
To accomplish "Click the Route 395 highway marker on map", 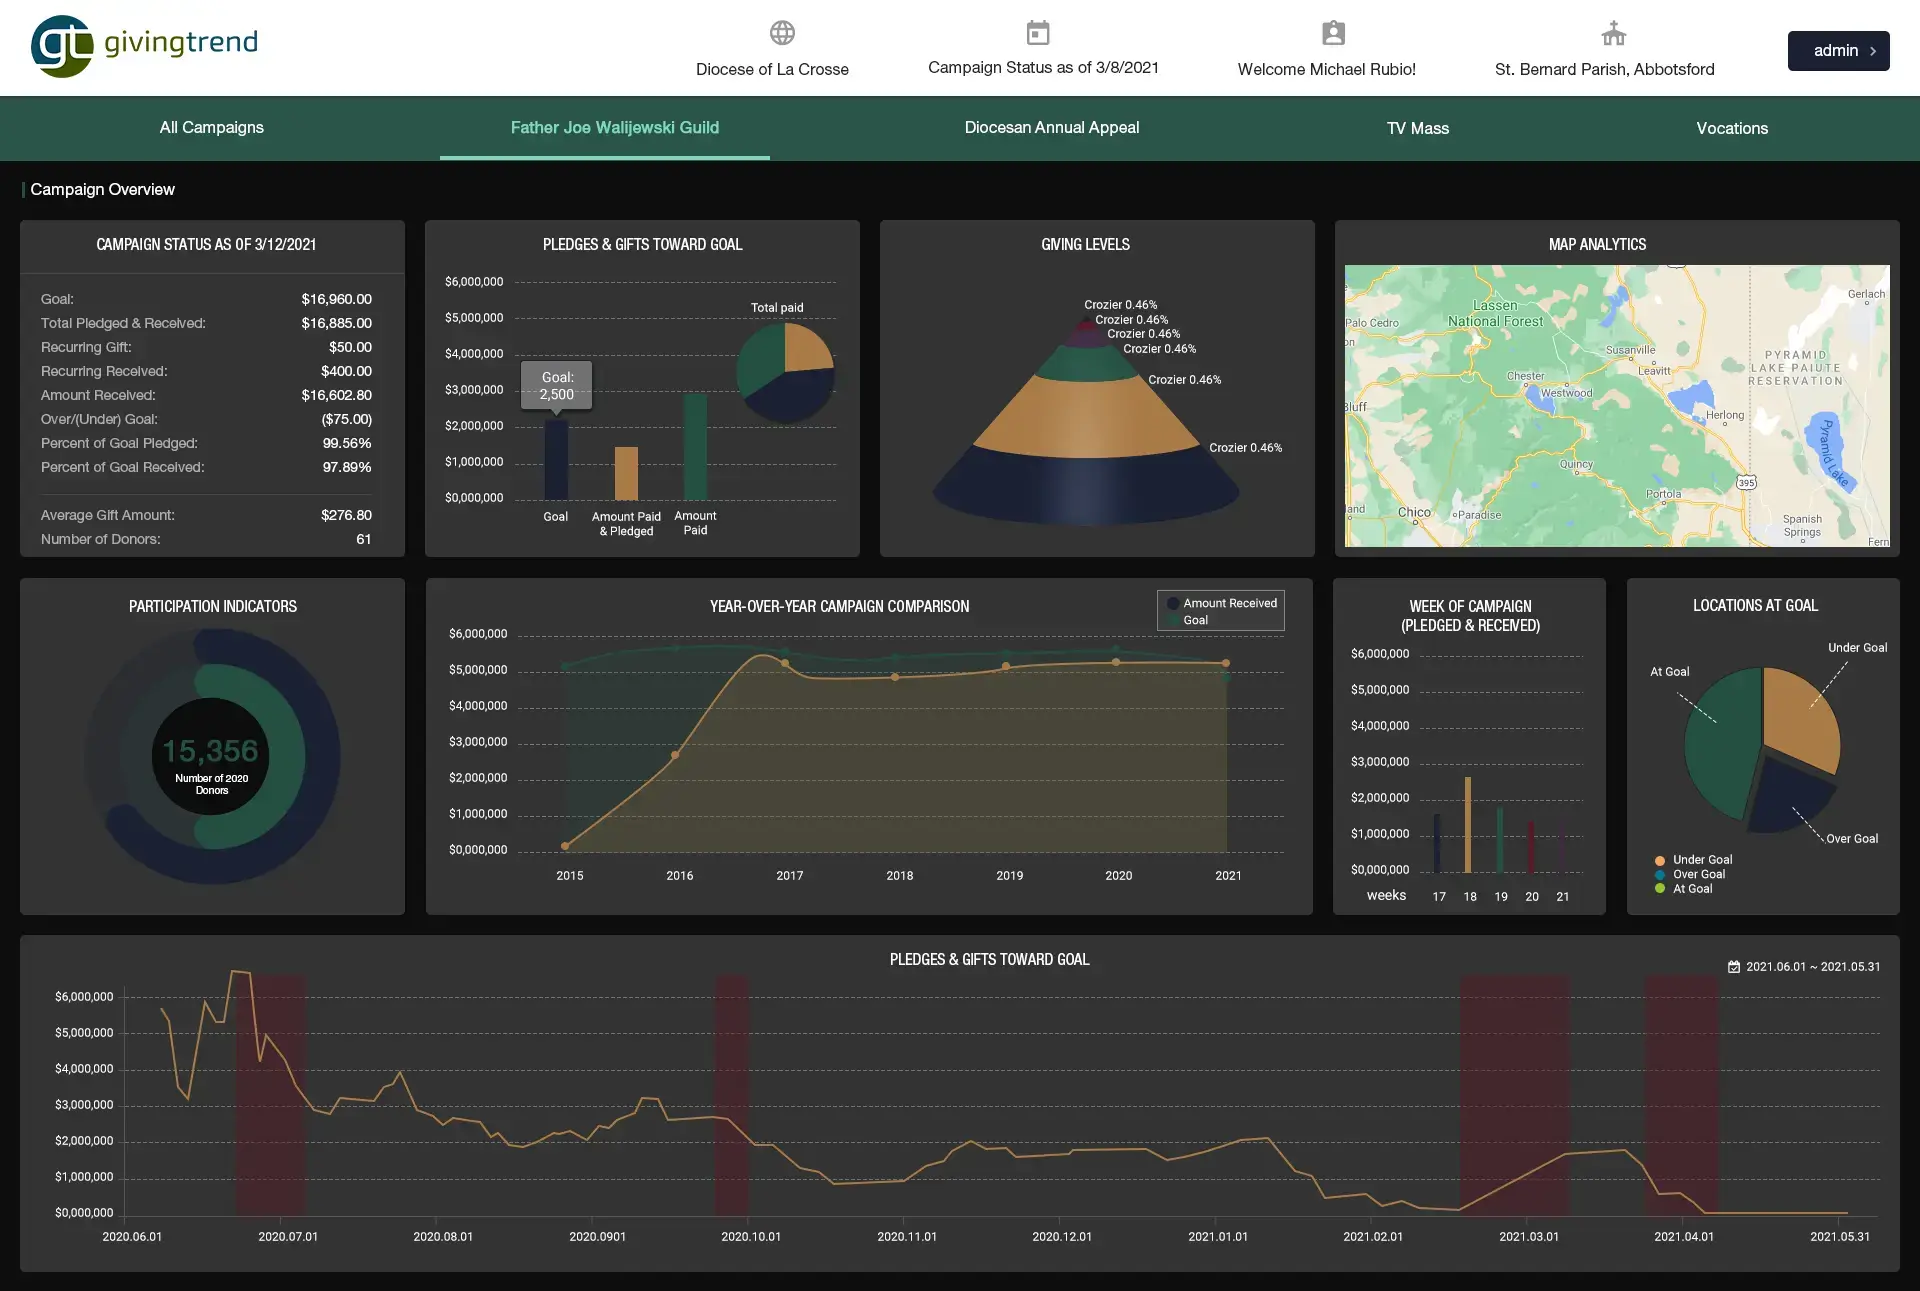I will tap(1746, 483).
